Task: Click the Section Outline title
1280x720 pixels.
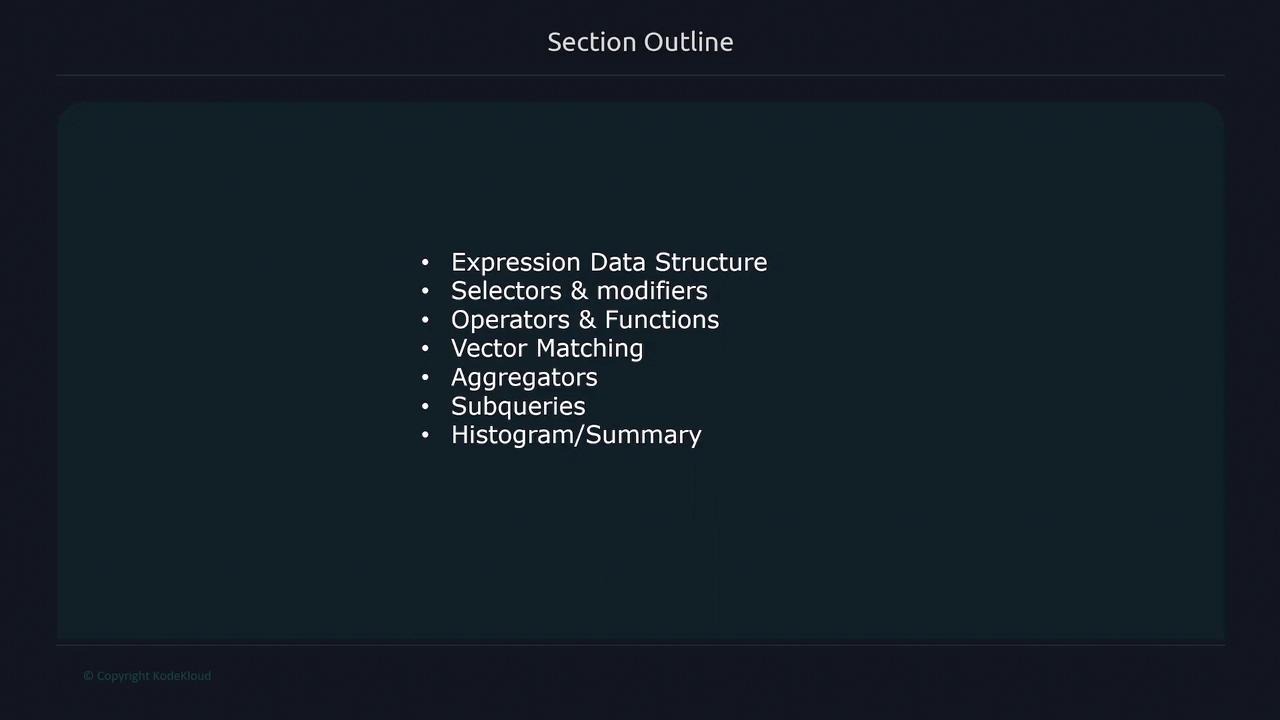Action: click(x=640, y=42)
